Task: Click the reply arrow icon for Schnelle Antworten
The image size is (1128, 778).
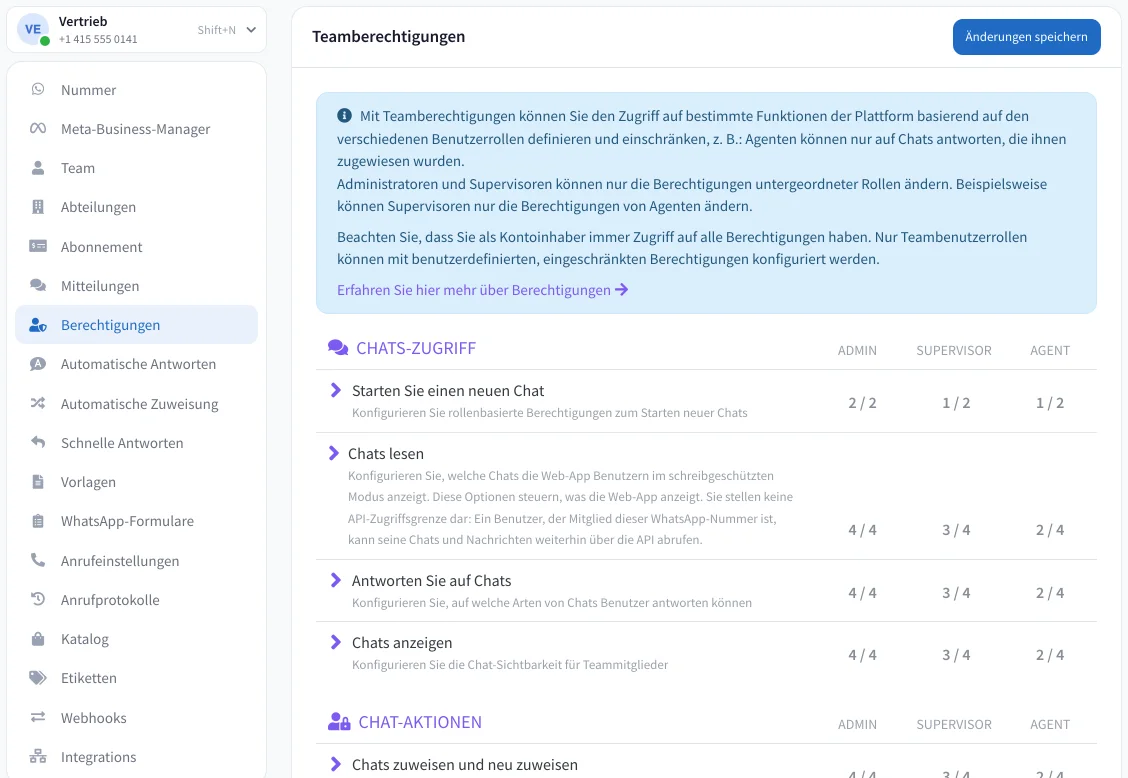Action: tap(38, 442)
